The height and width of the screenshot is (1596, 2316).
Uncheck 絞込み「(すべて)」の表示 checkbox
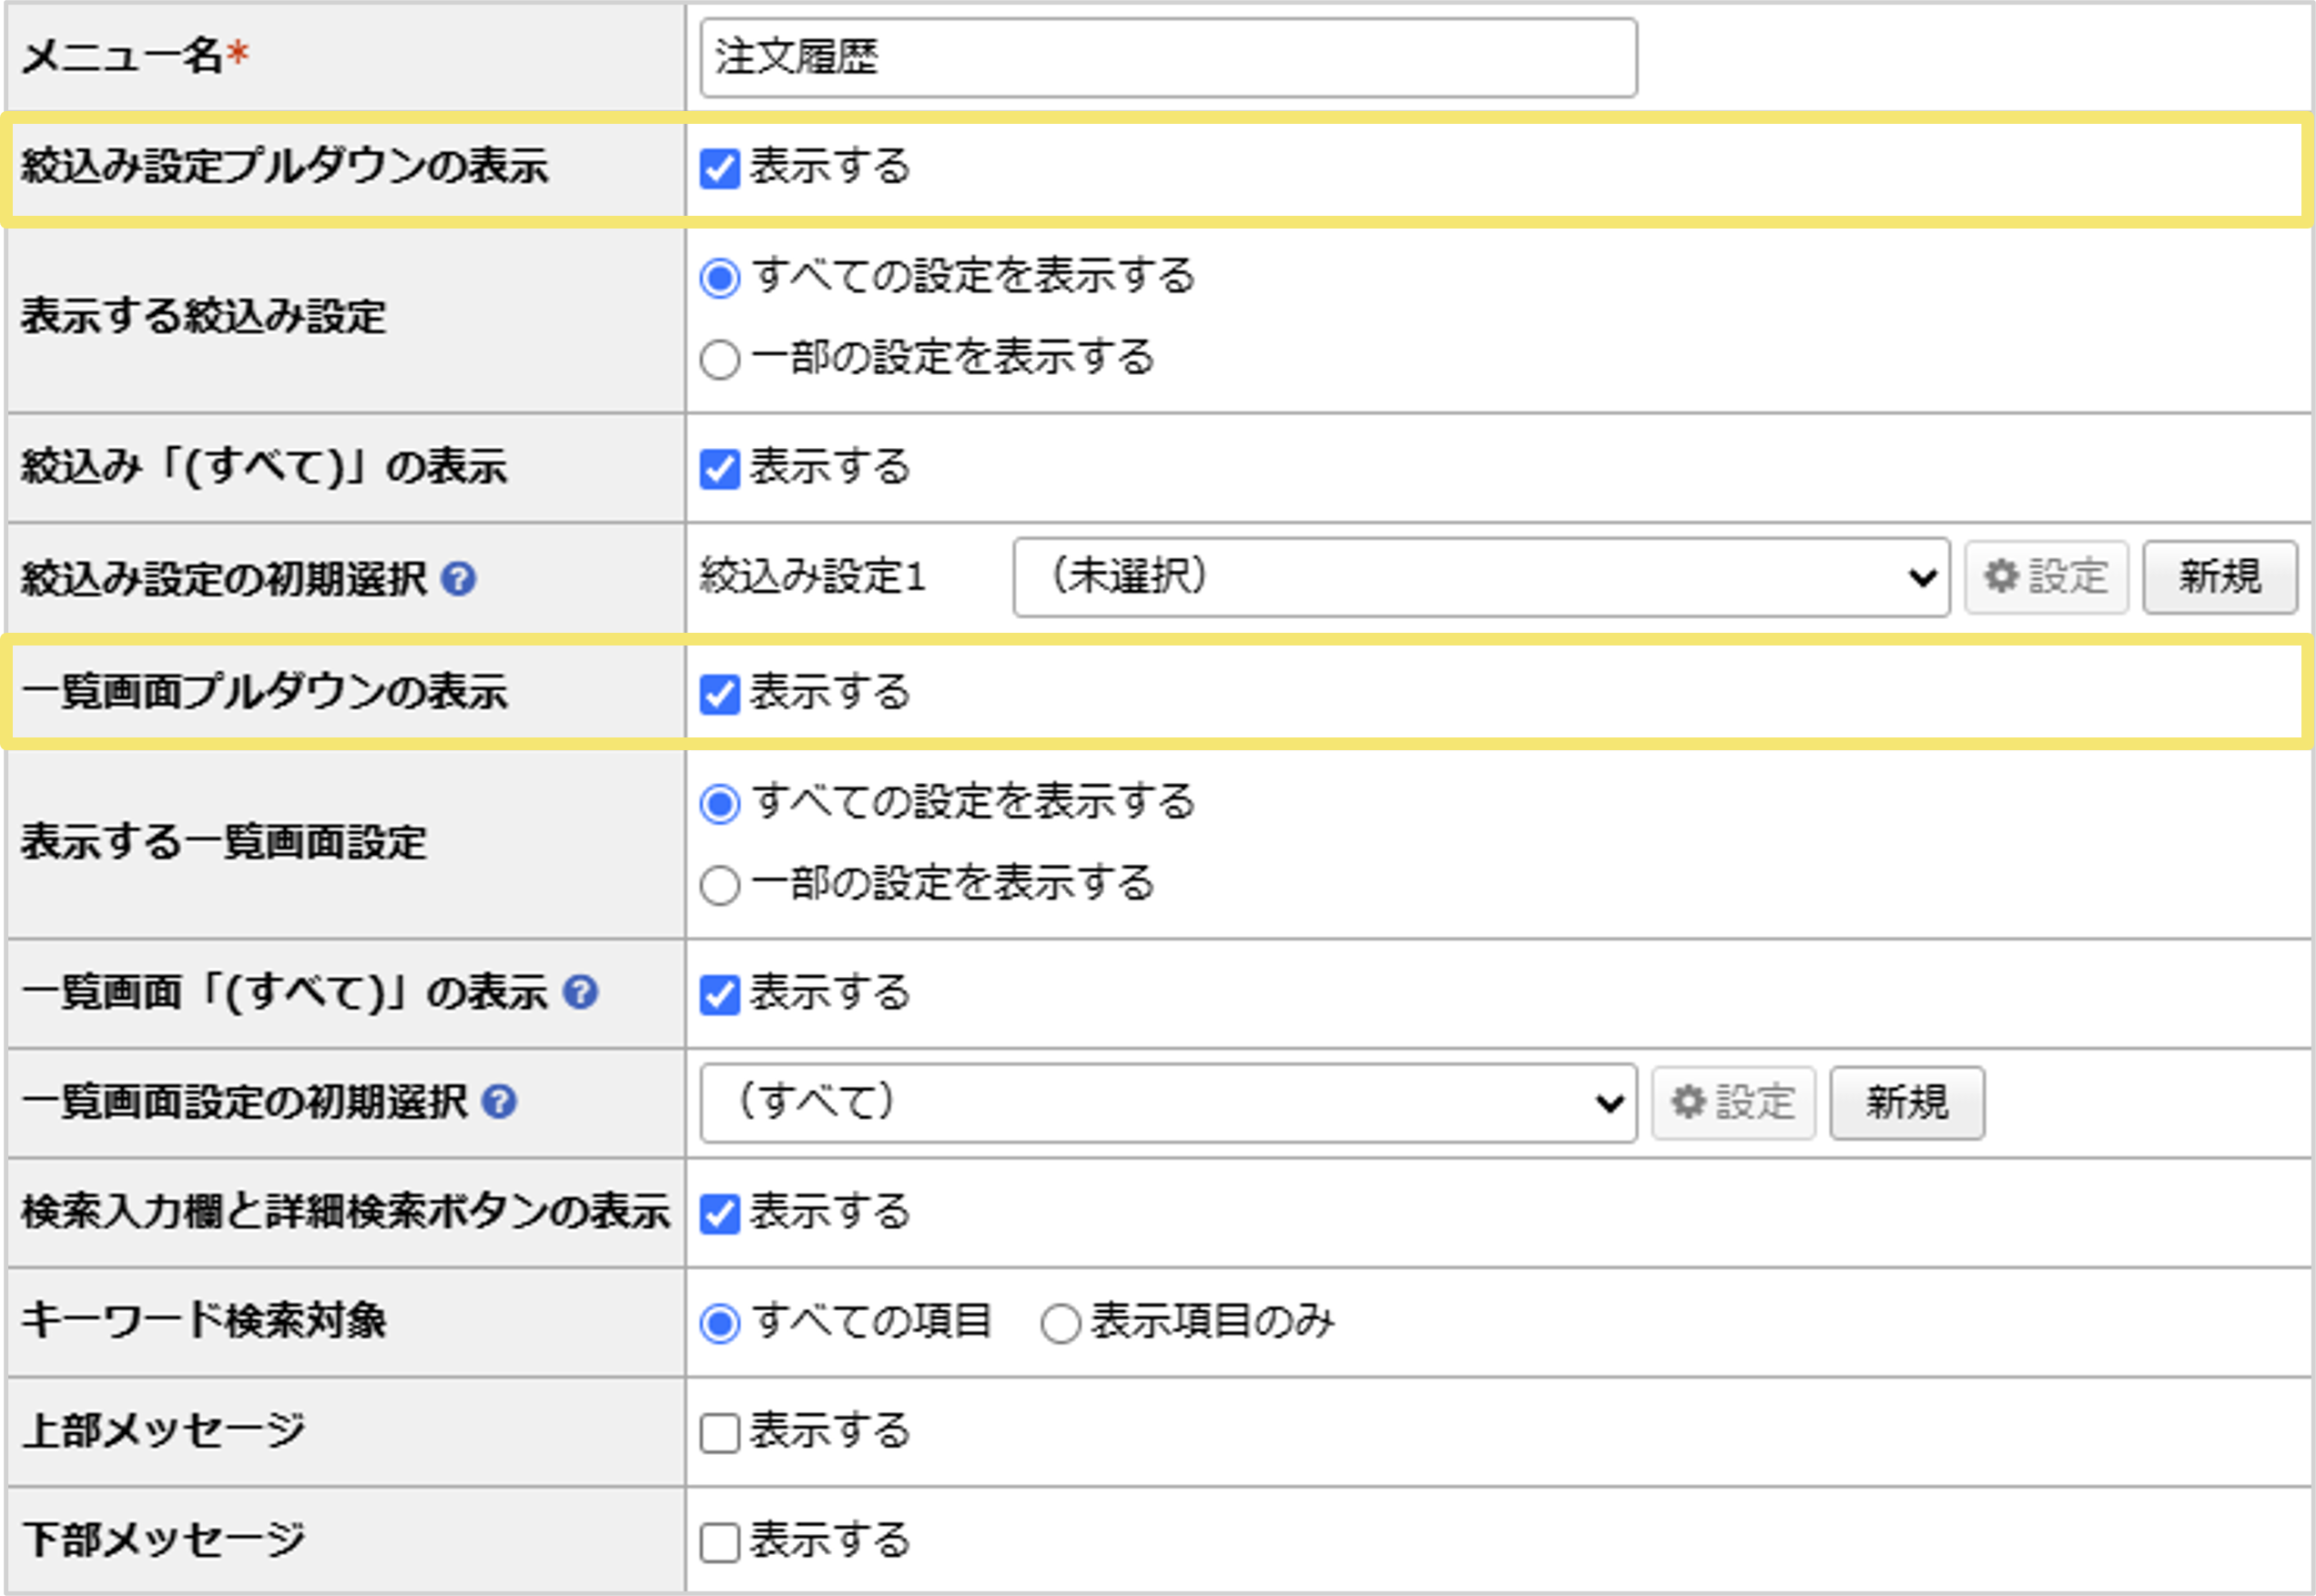(719, 466)
